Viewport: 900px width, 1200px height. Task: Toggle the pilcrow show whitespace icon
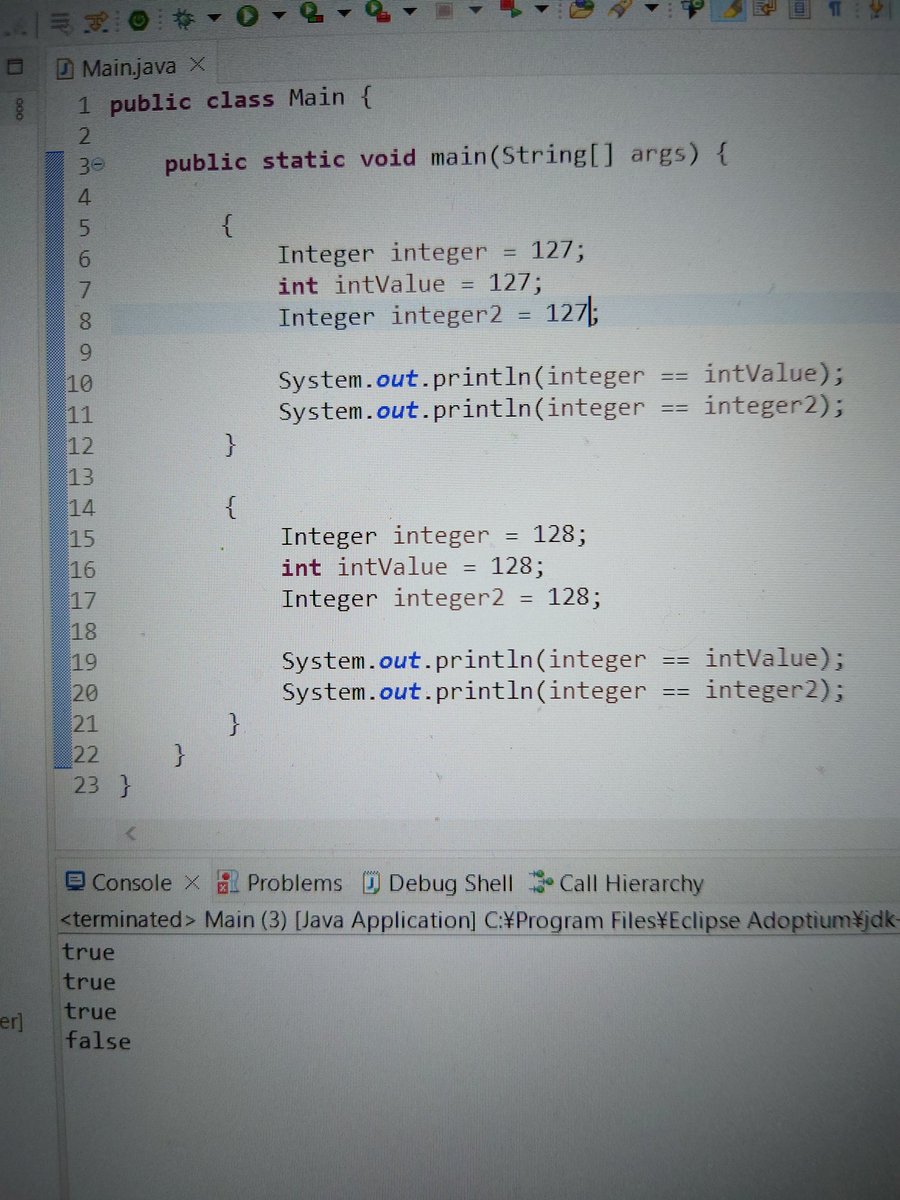(834, 9)
